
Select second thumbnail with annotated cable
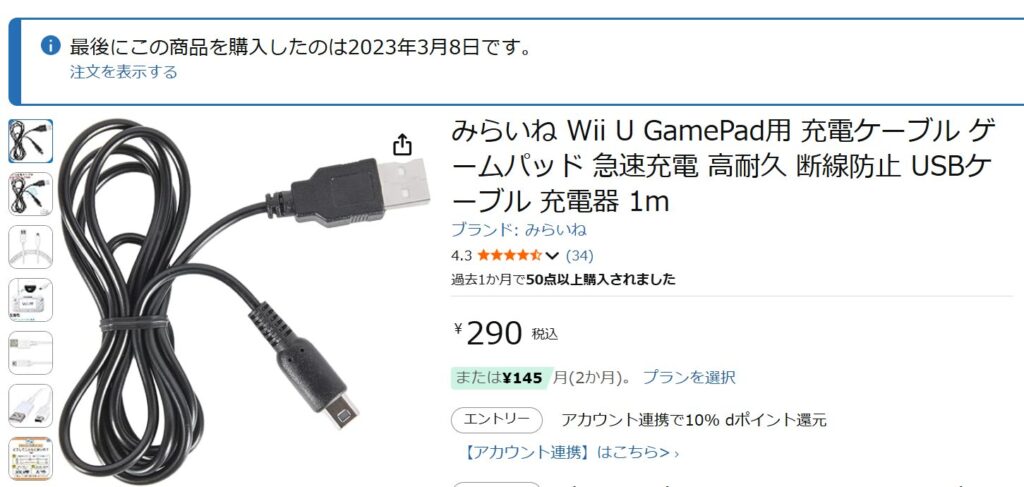31,194
